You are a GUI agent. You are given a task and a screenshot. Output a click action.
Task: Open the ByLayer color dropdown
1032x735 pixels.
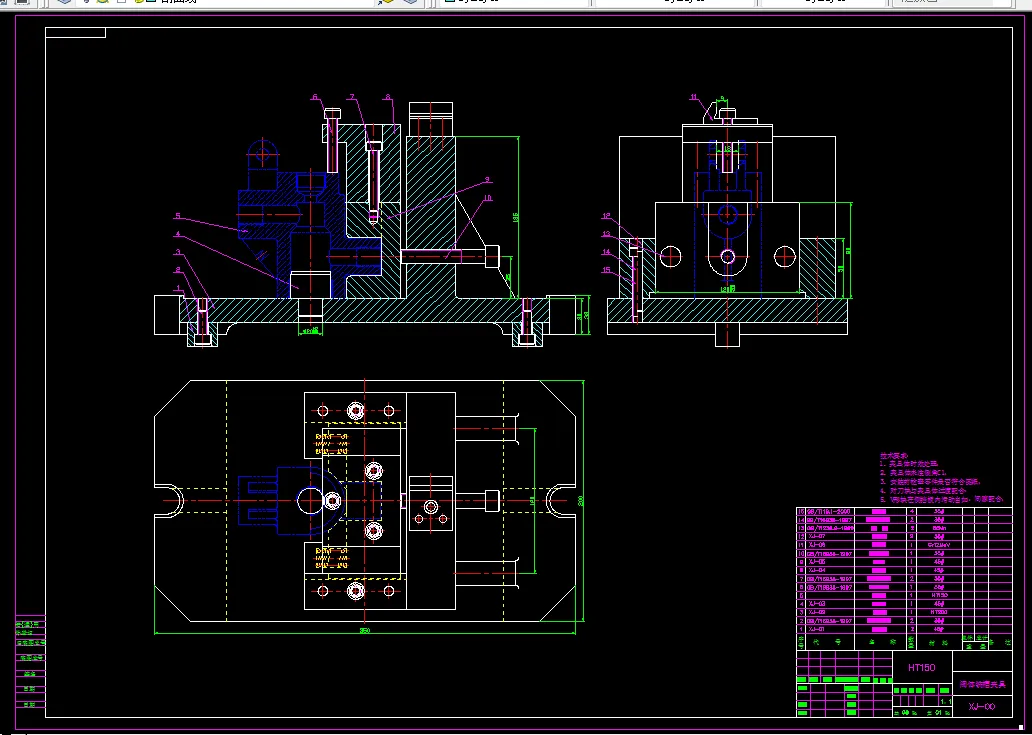click(513, 2)
